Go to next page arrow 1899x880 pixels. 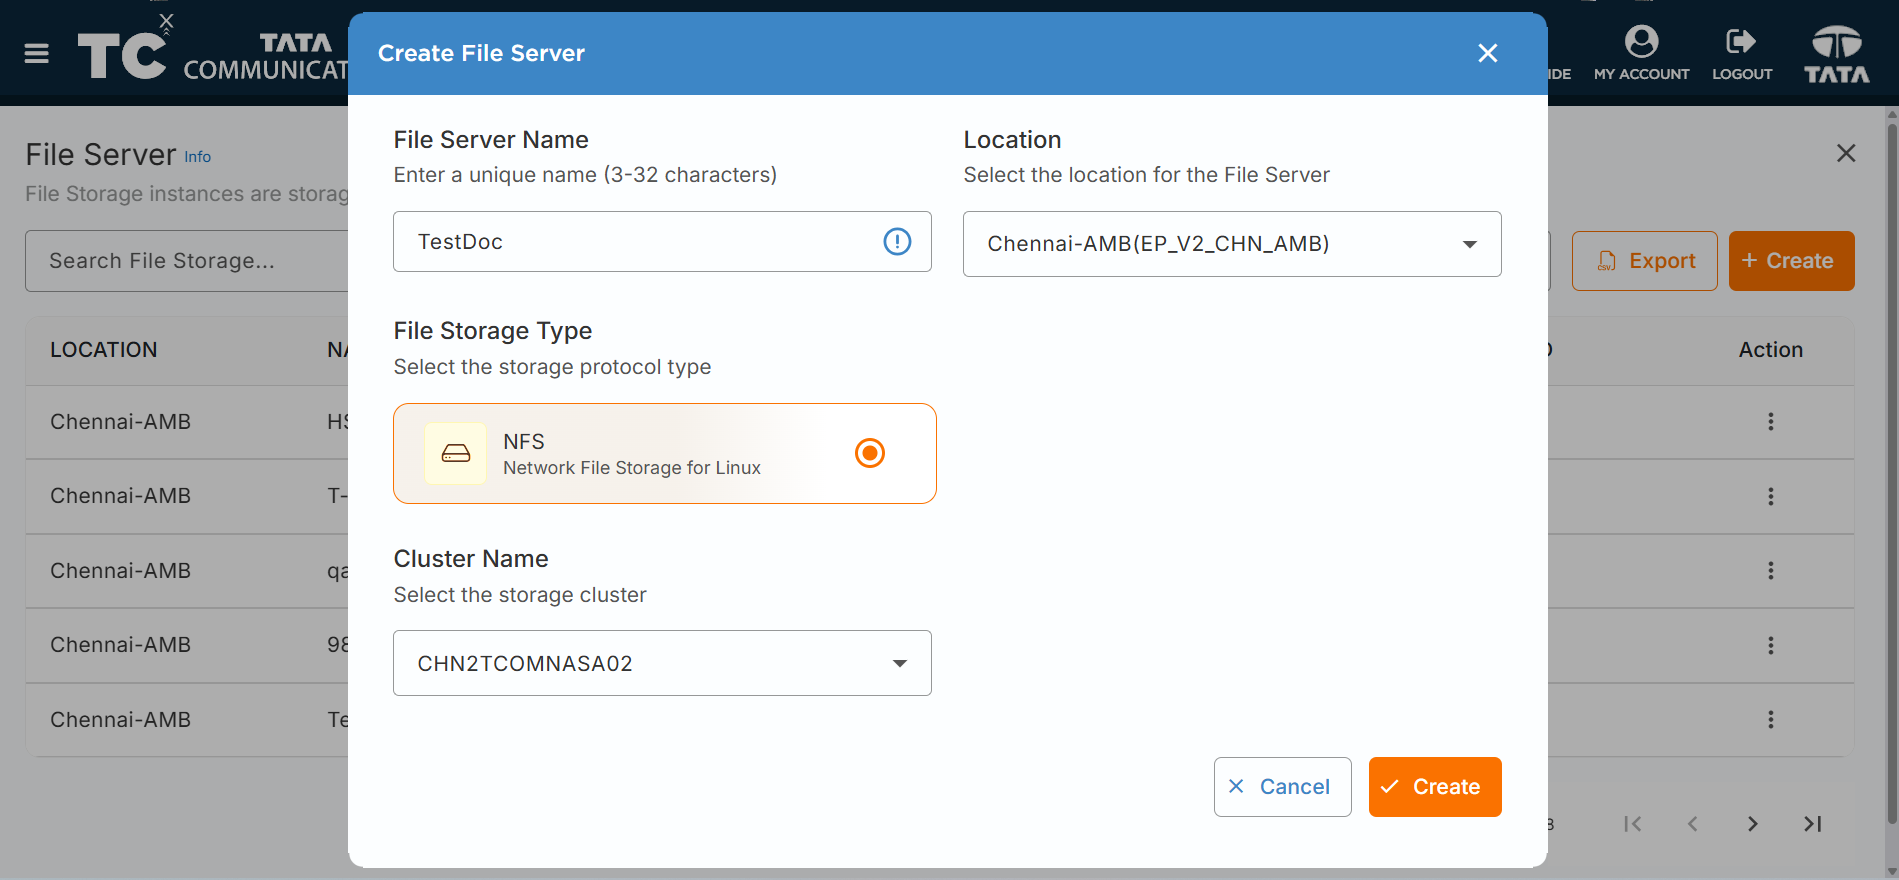[1752, 824]
